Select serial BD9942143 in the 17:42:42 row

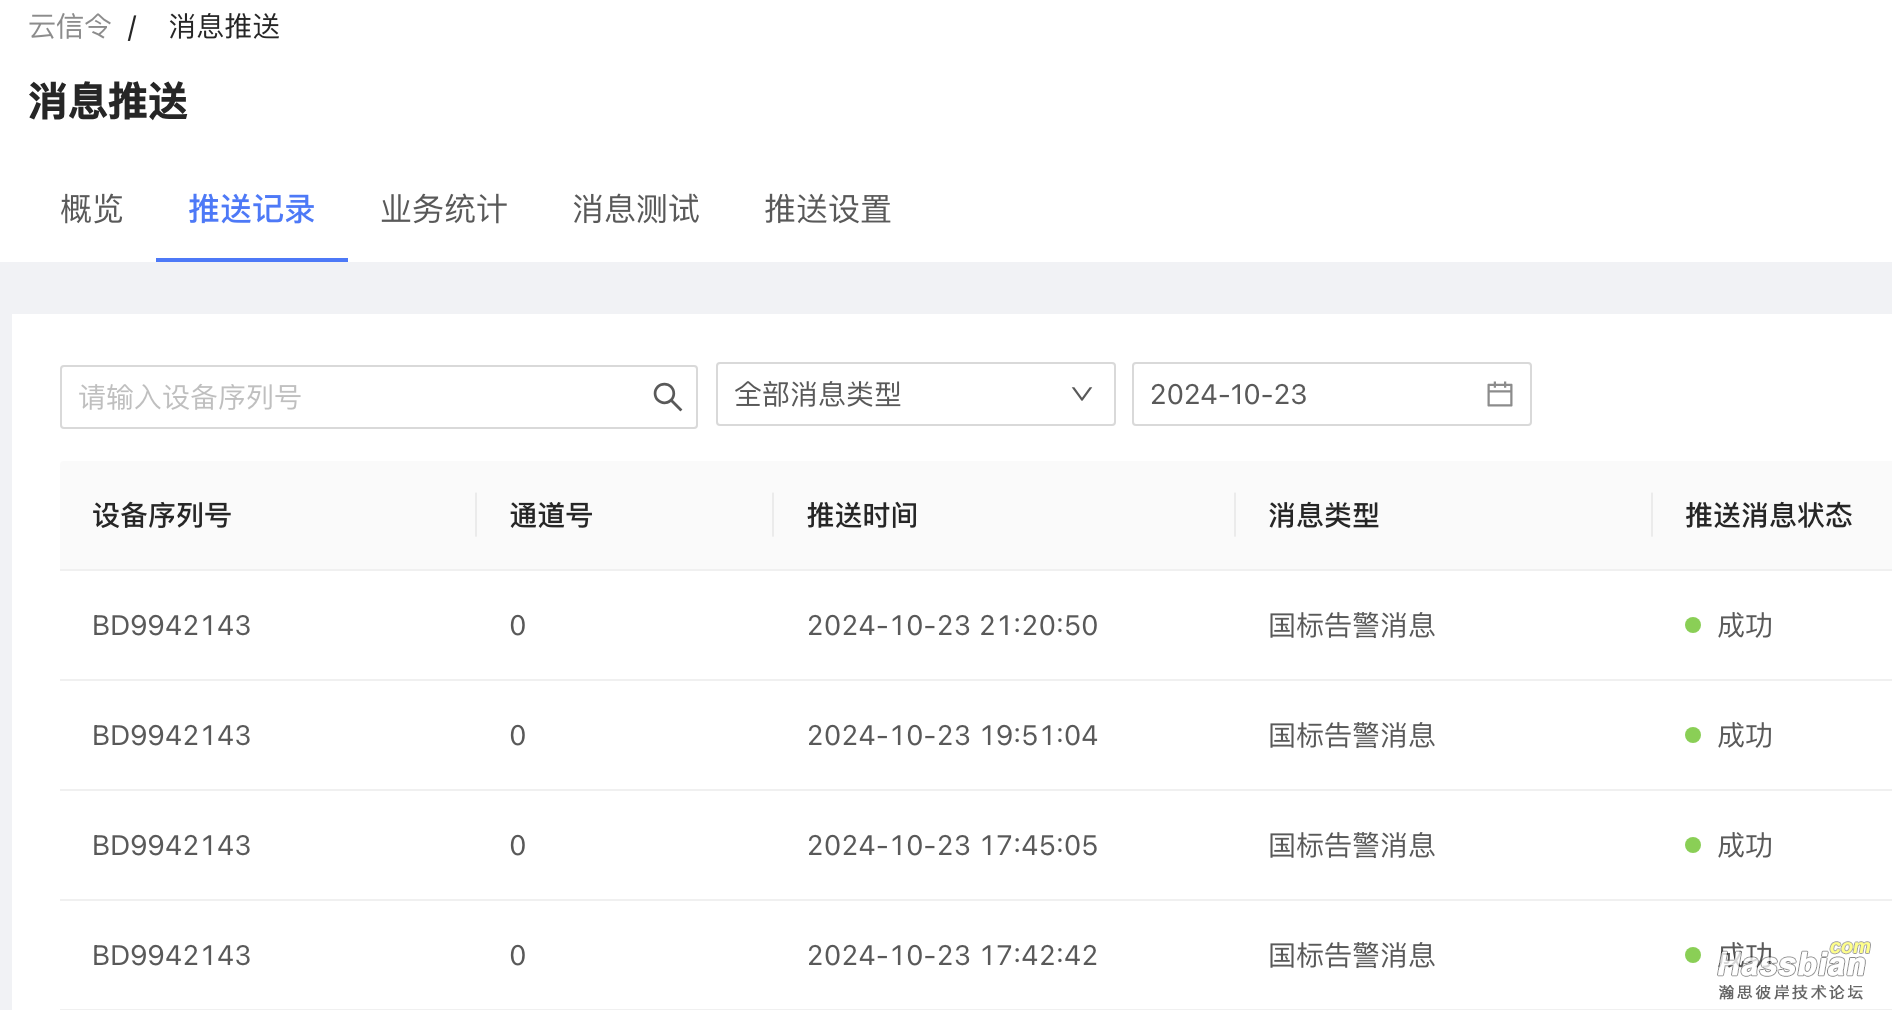pyautogui.click(x=171, y=955)
